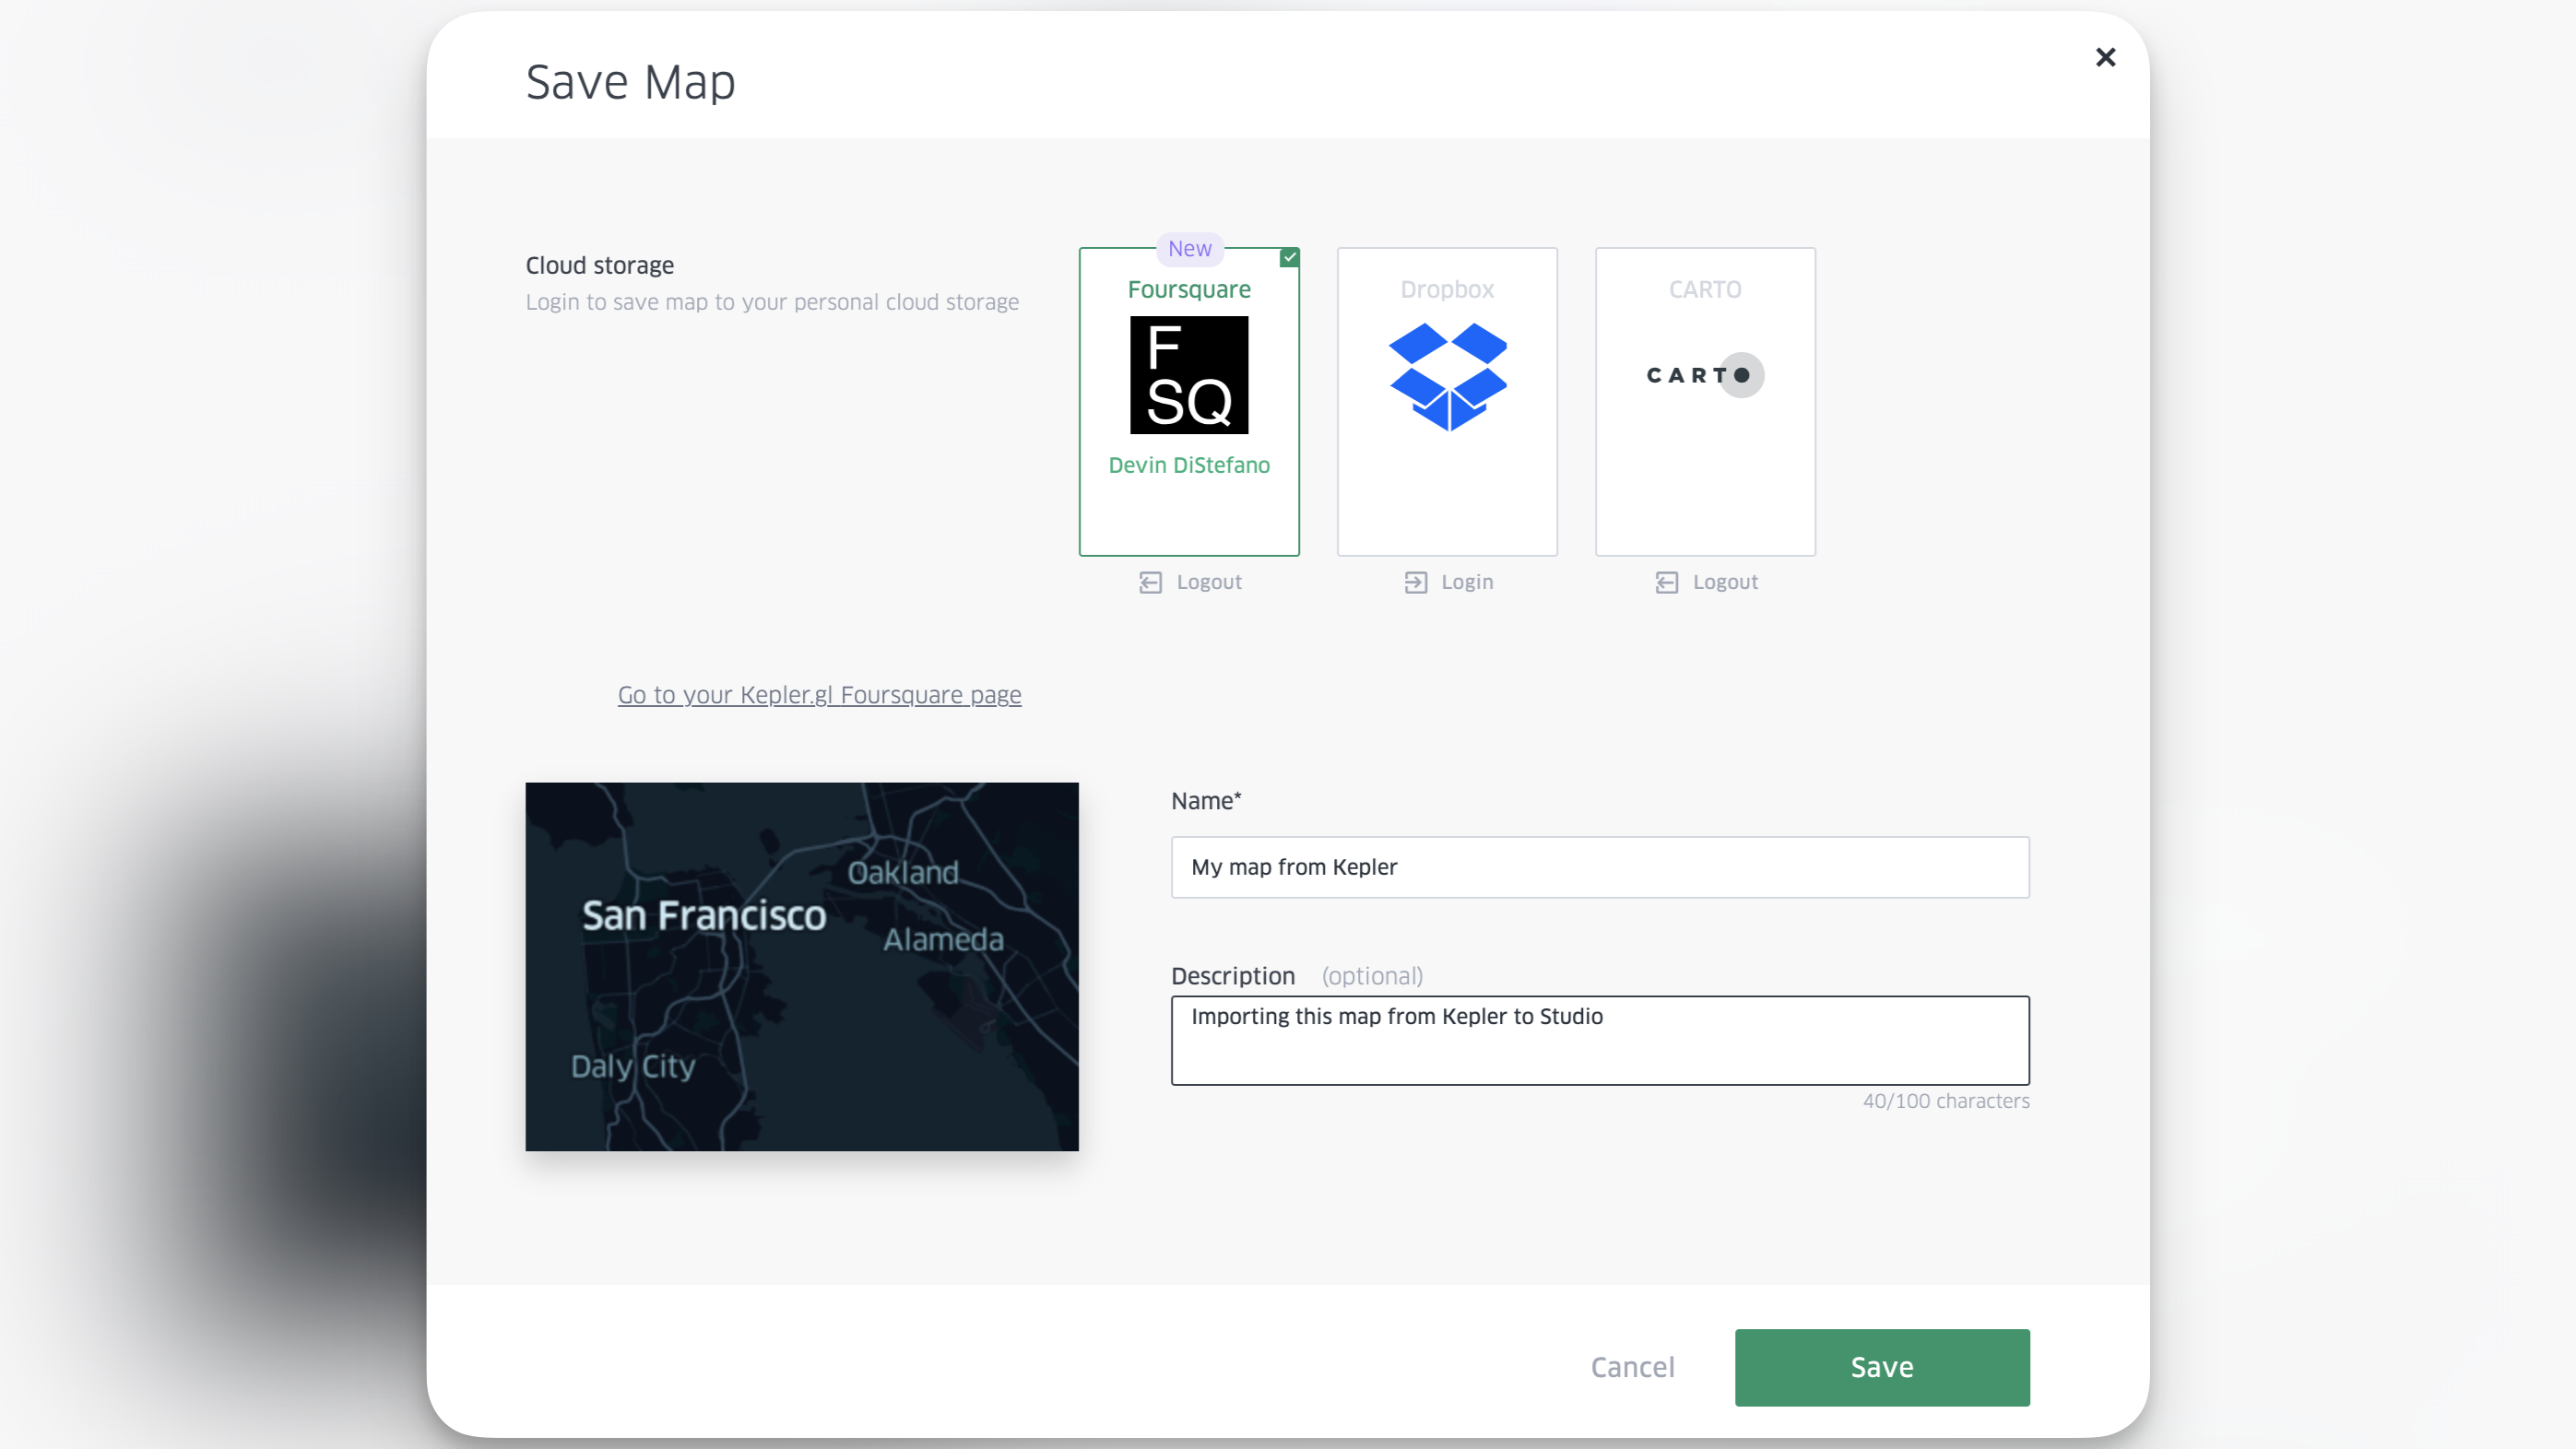Click the (optional) hint text
This screenshot has height=1449, width=2576.
click(x=1372, y=976)
